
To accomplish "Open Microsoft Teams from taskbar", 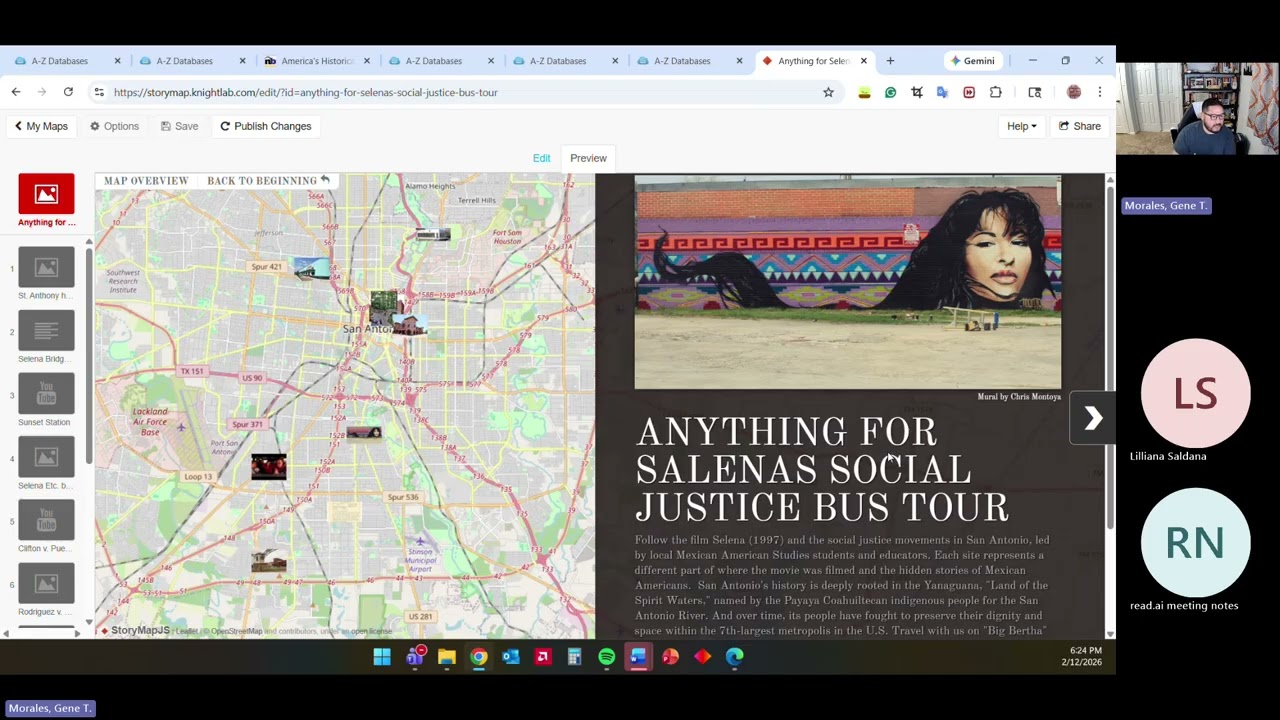I will tap(415, 657).
